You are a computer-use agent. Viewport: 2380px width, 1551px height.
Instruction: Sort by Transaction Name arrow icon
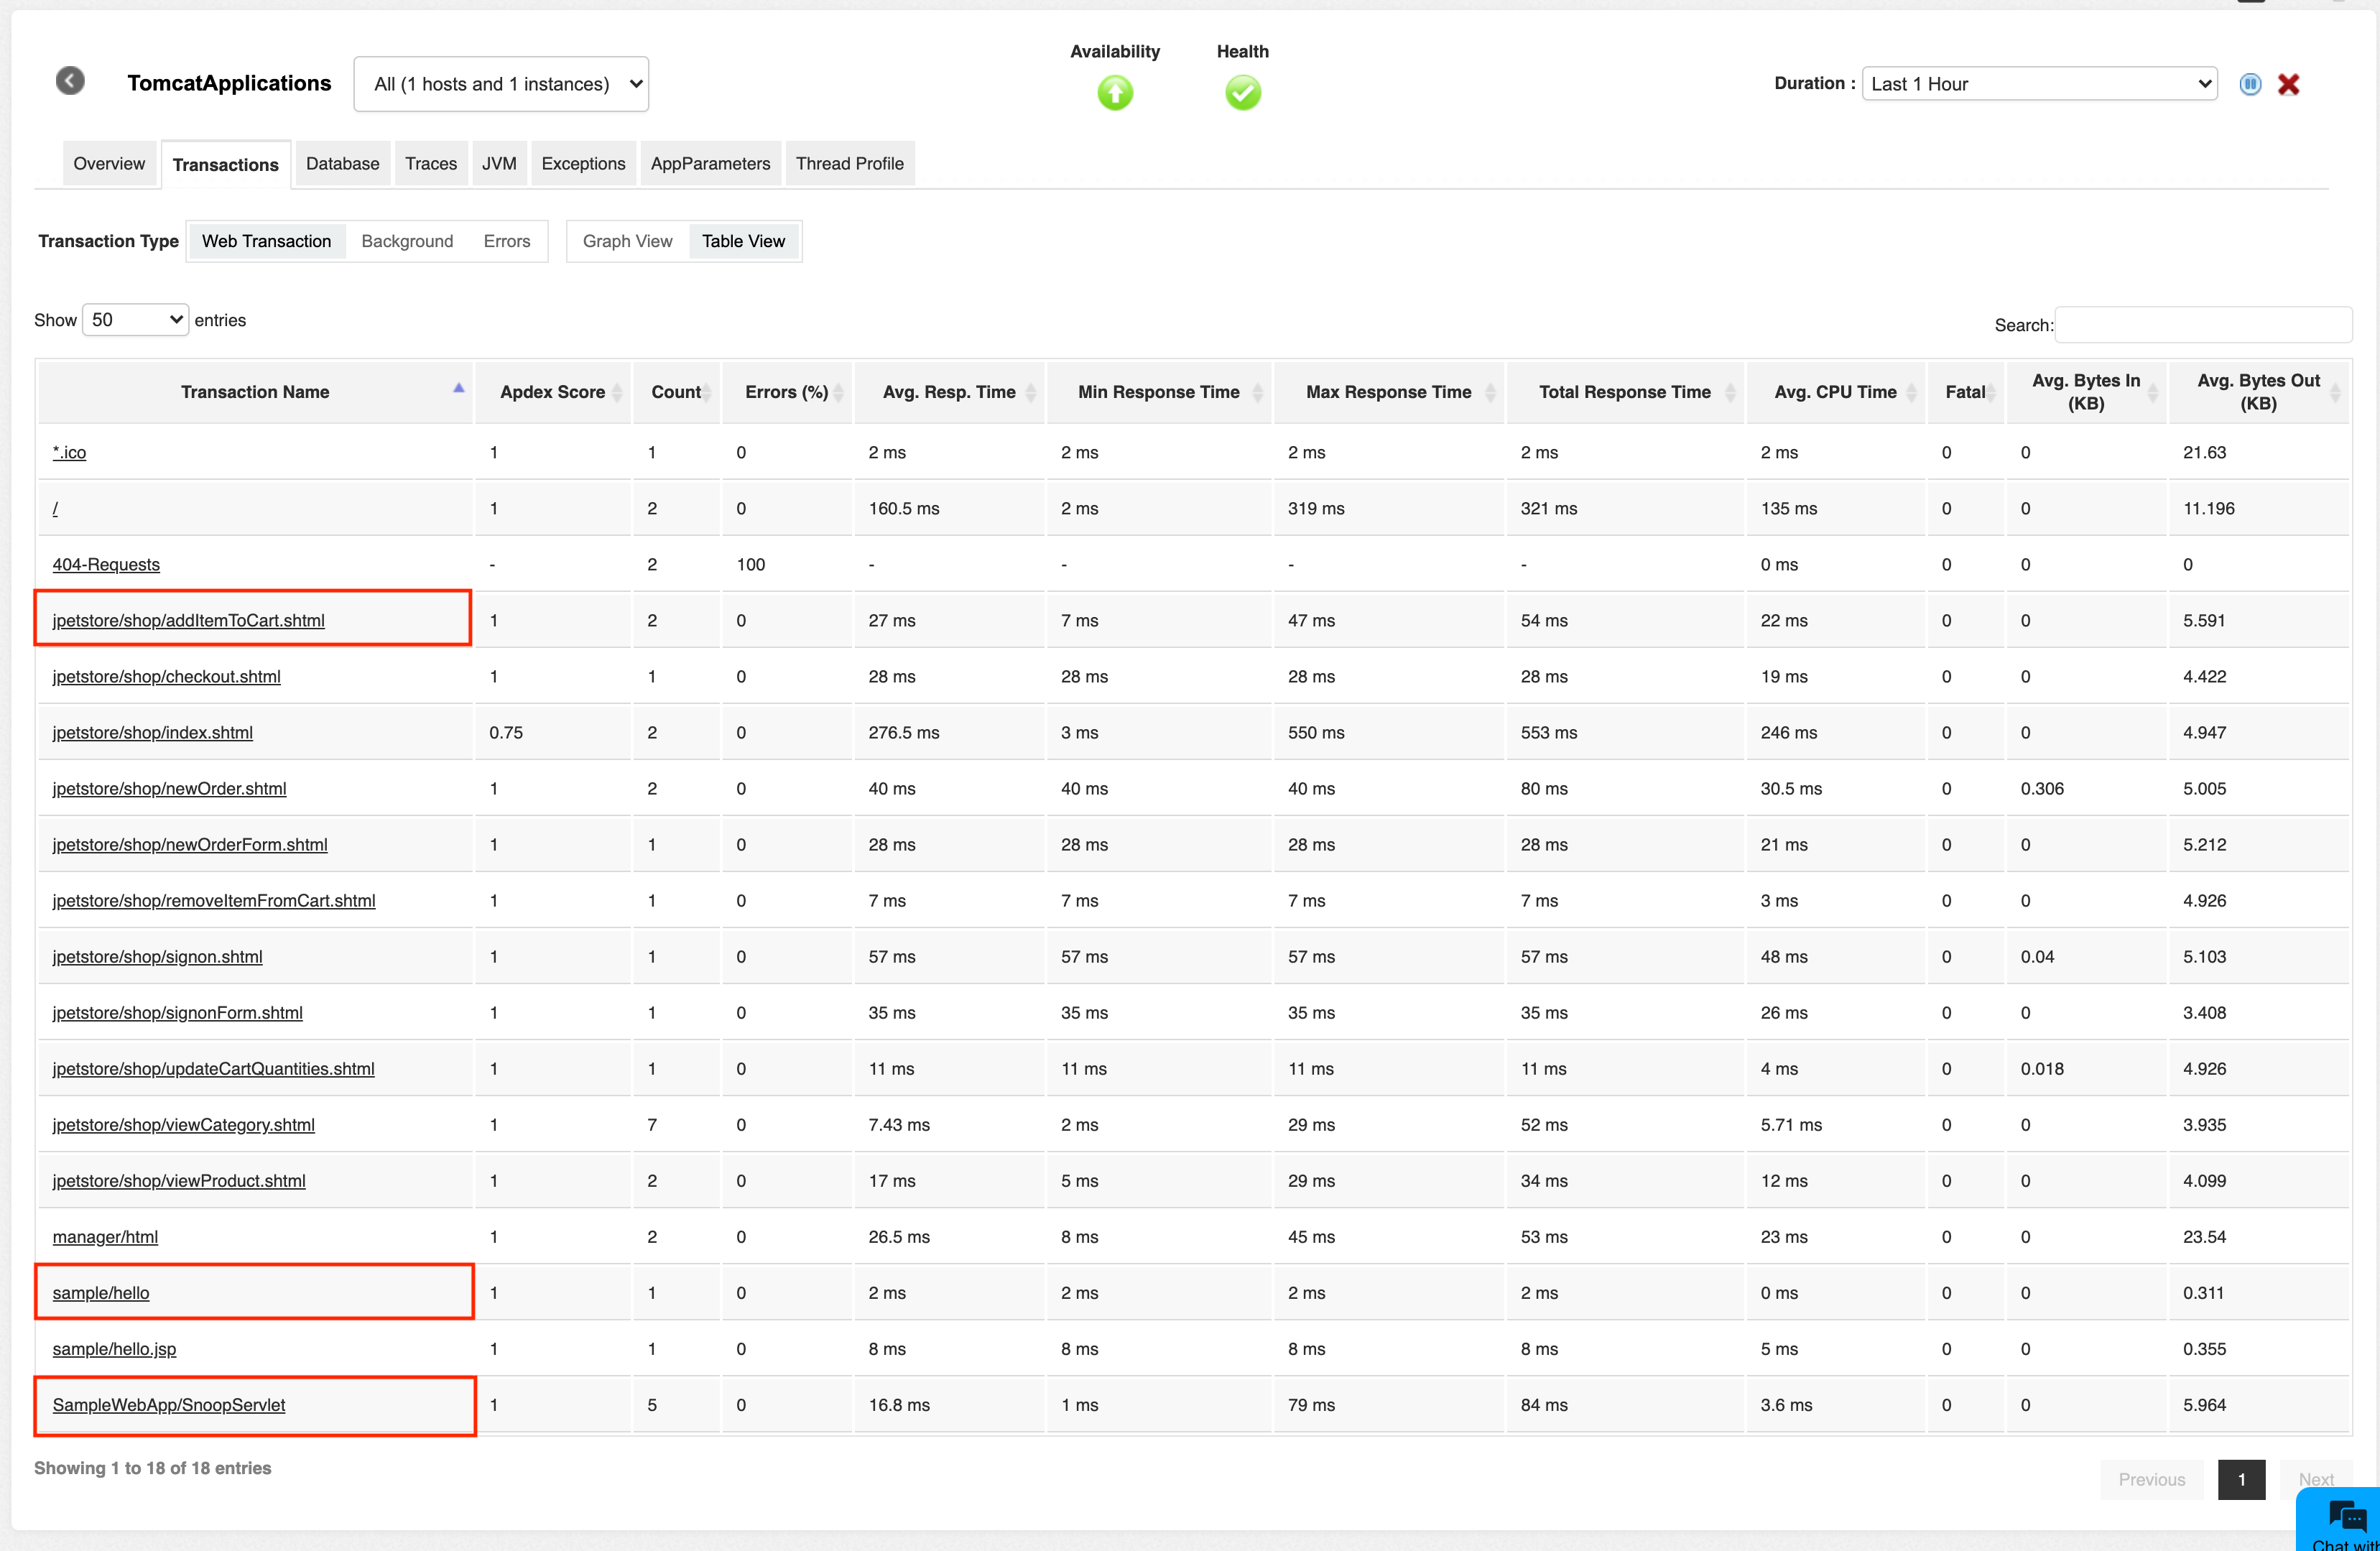coord(459,388)
